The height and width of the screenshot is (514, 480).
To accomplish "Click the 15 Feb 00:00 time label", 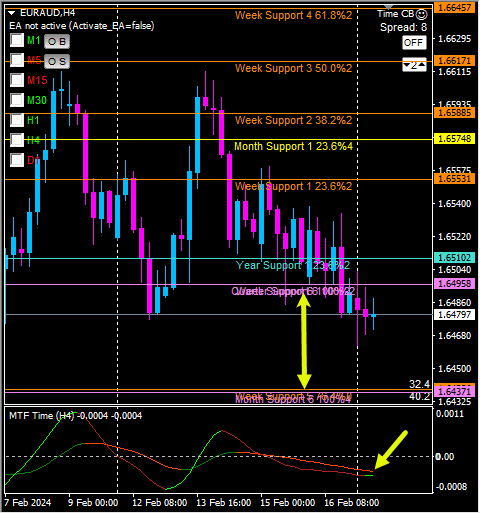I will click(x=288, y=502).
